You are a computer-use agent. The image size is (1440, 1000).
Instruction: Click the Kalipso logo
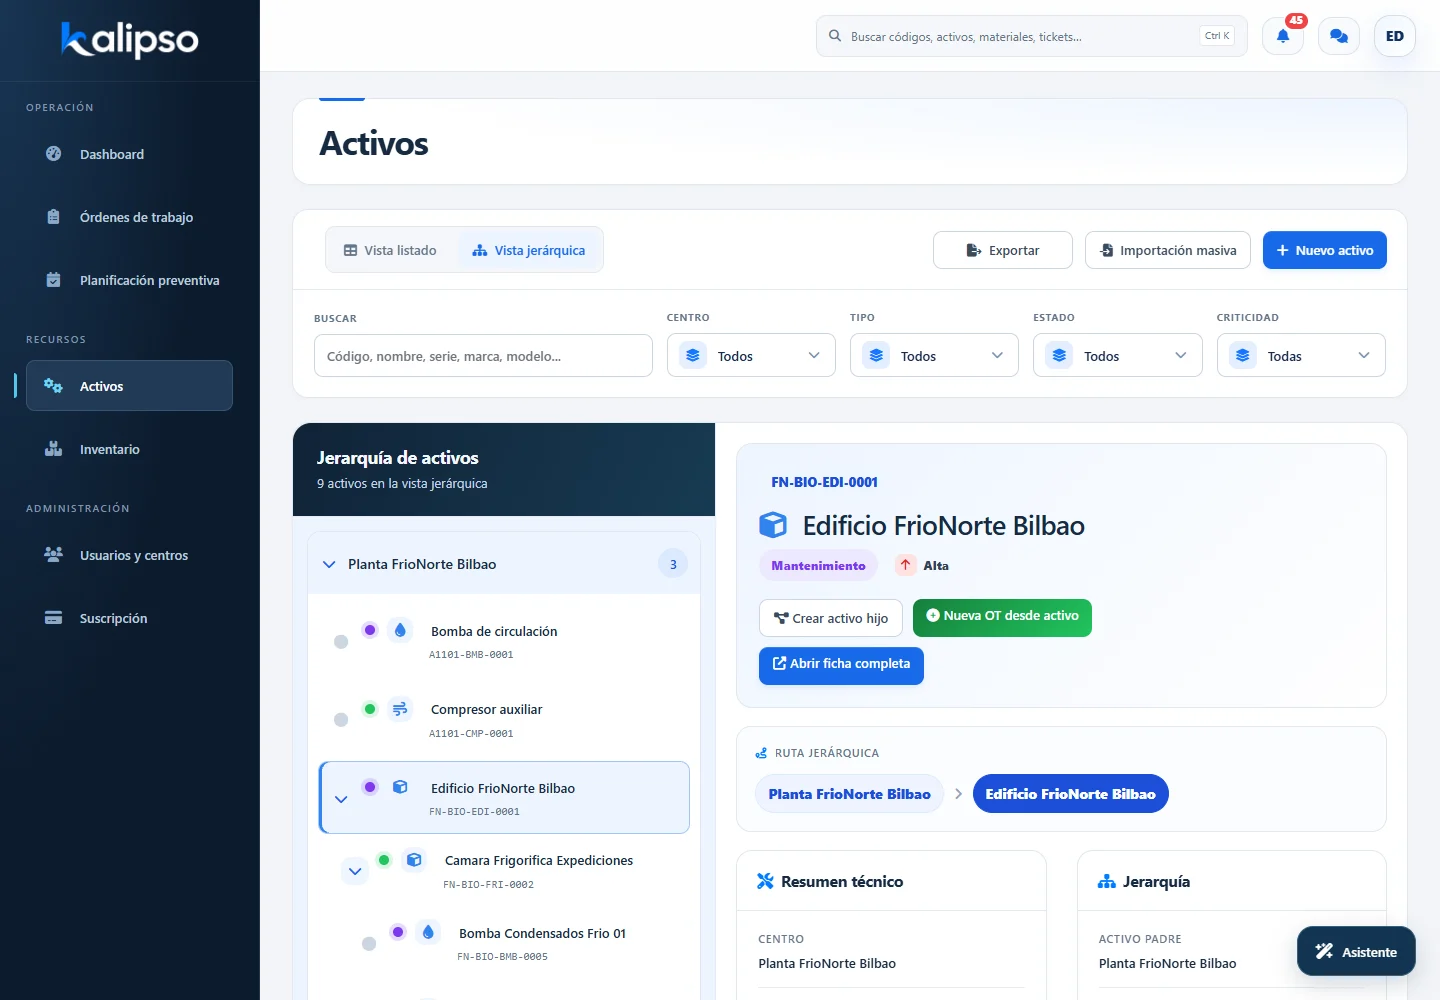coord(130,39)
